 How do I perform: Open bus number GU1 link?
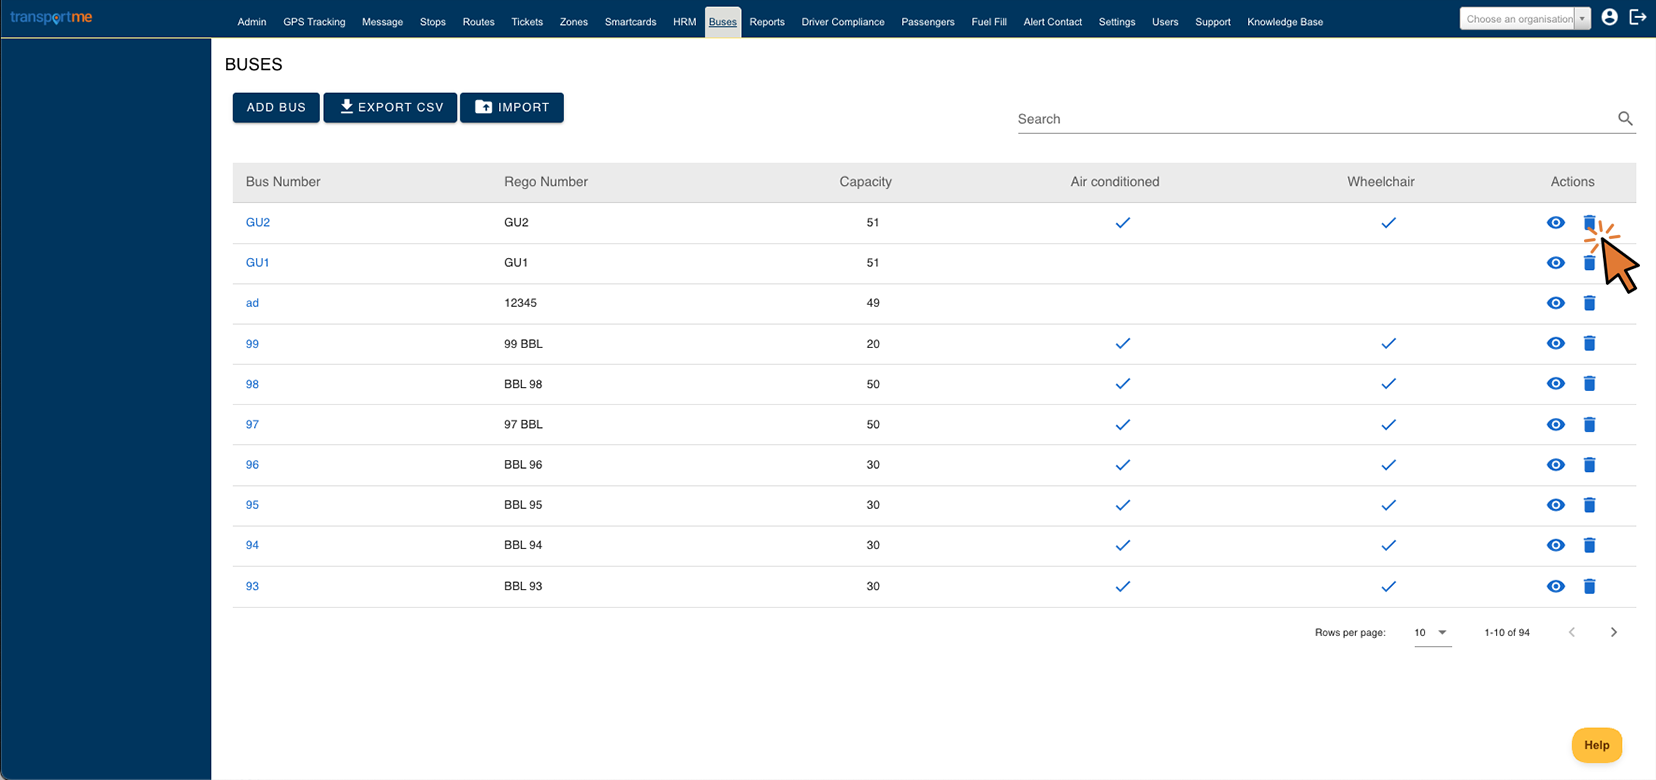(x=257, y=263)
